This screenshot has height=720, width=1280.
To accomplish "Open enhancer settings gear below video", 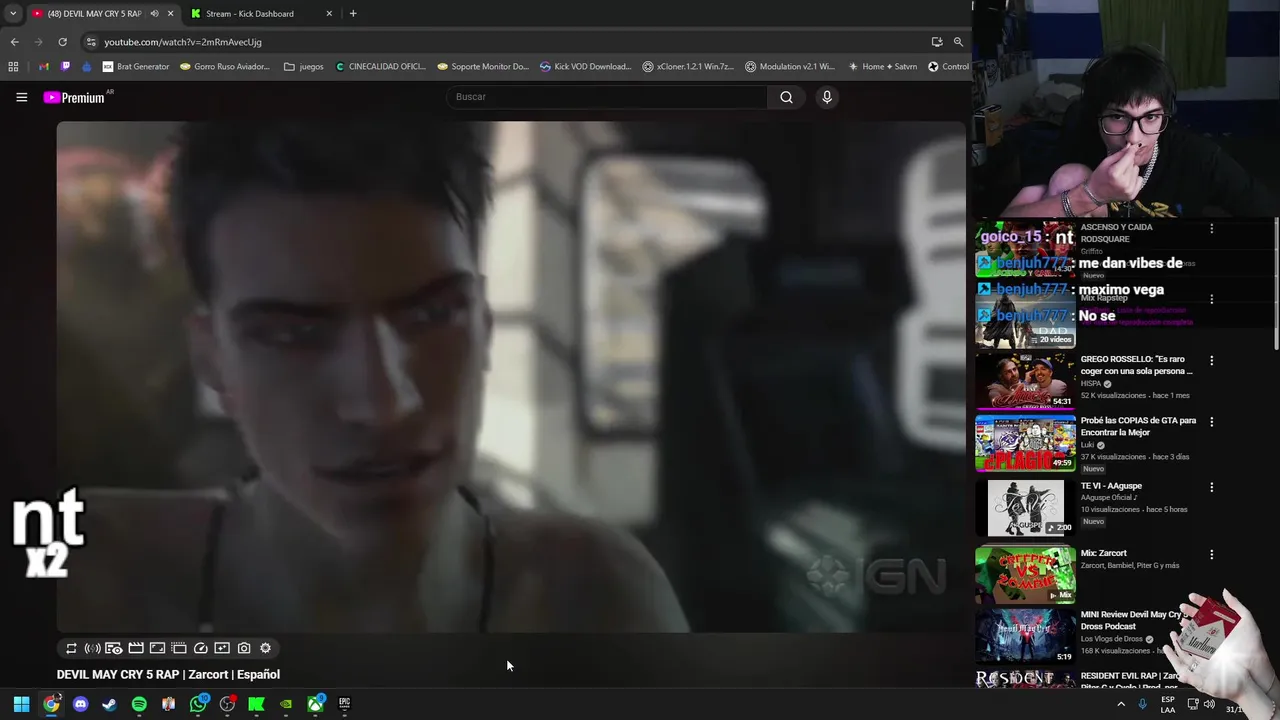I will click(265, 648).
